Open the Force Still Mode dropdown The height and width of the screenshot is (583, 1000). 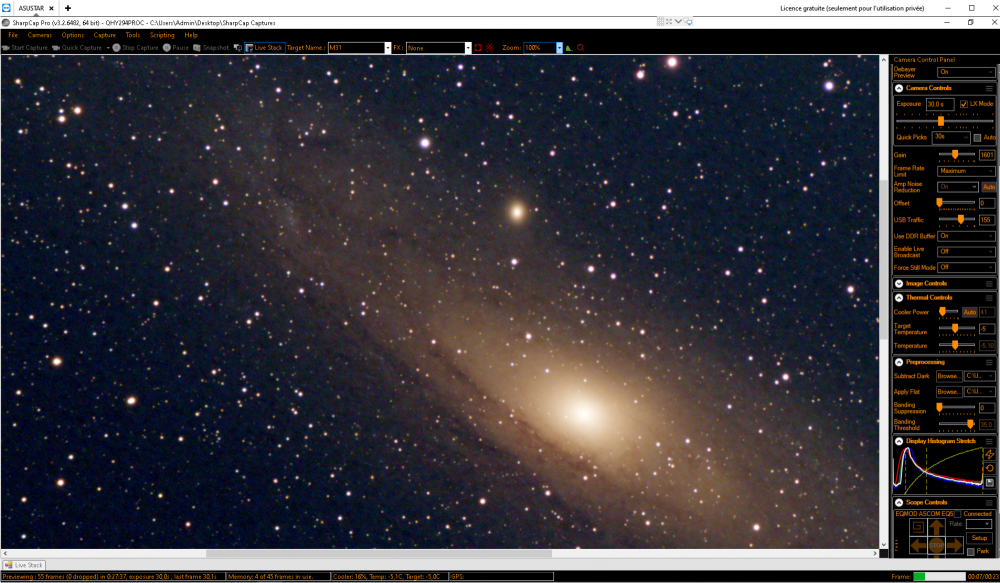click(966, 268)
